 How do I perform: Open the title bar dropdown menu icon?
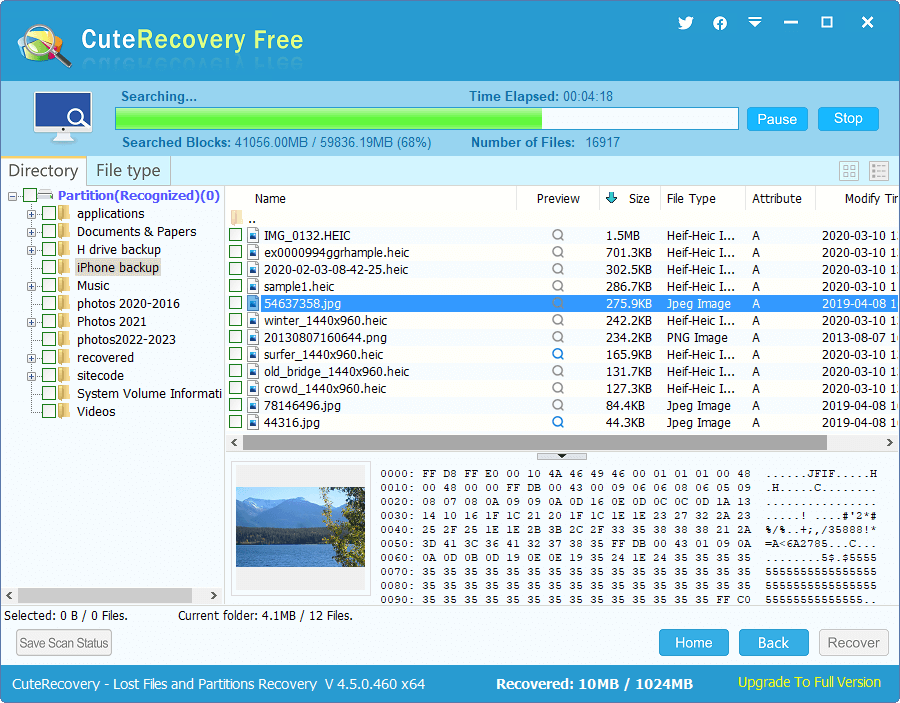(755, 23)
